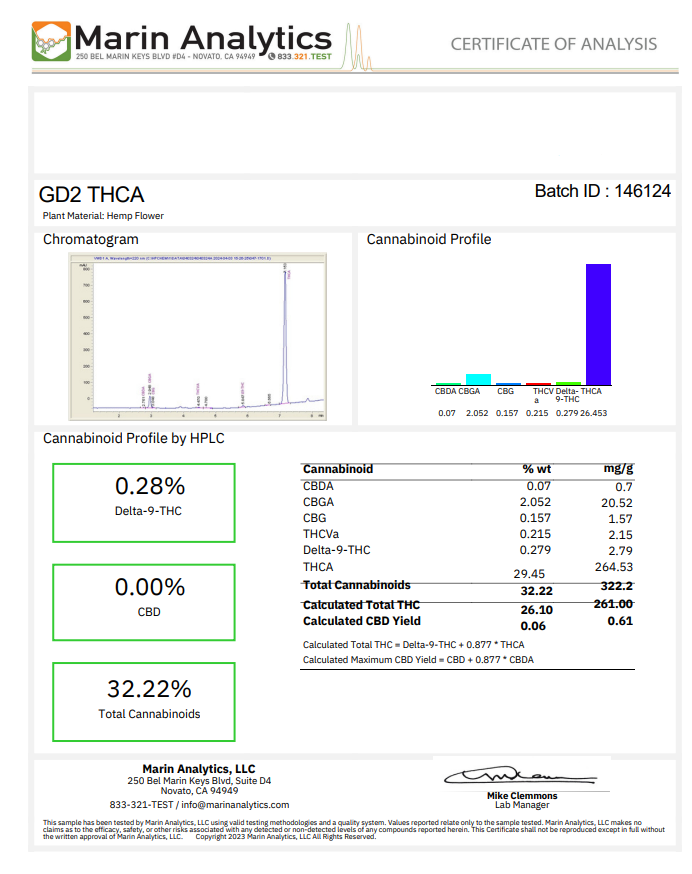Click the phone icon beside 833.321.TEST
The width and height of the screenshot is (692, 874).
[272, 56]
